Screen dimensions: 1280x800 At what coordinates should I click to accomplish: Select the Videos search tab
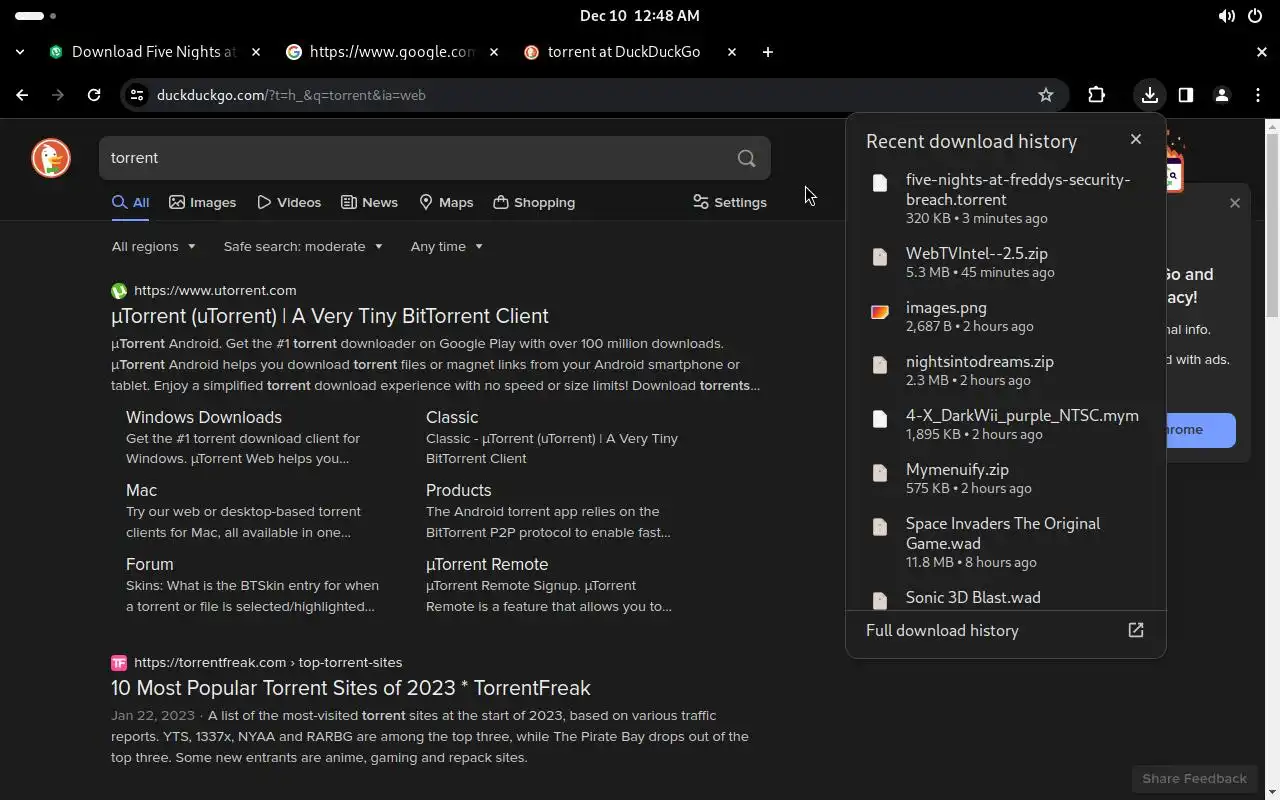coord(289,202)
